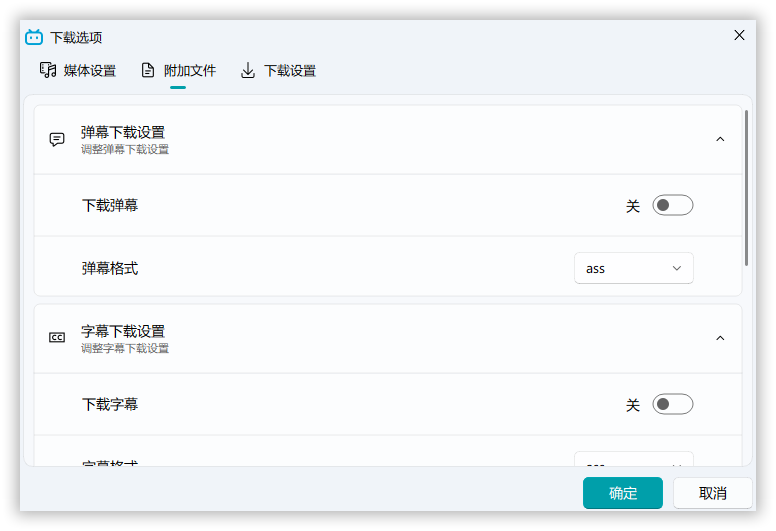Click the 弹幕下载设置 section header title
The height and width of the screenshot is (531, 776).
pyautogui.click(x=123, y=132)
